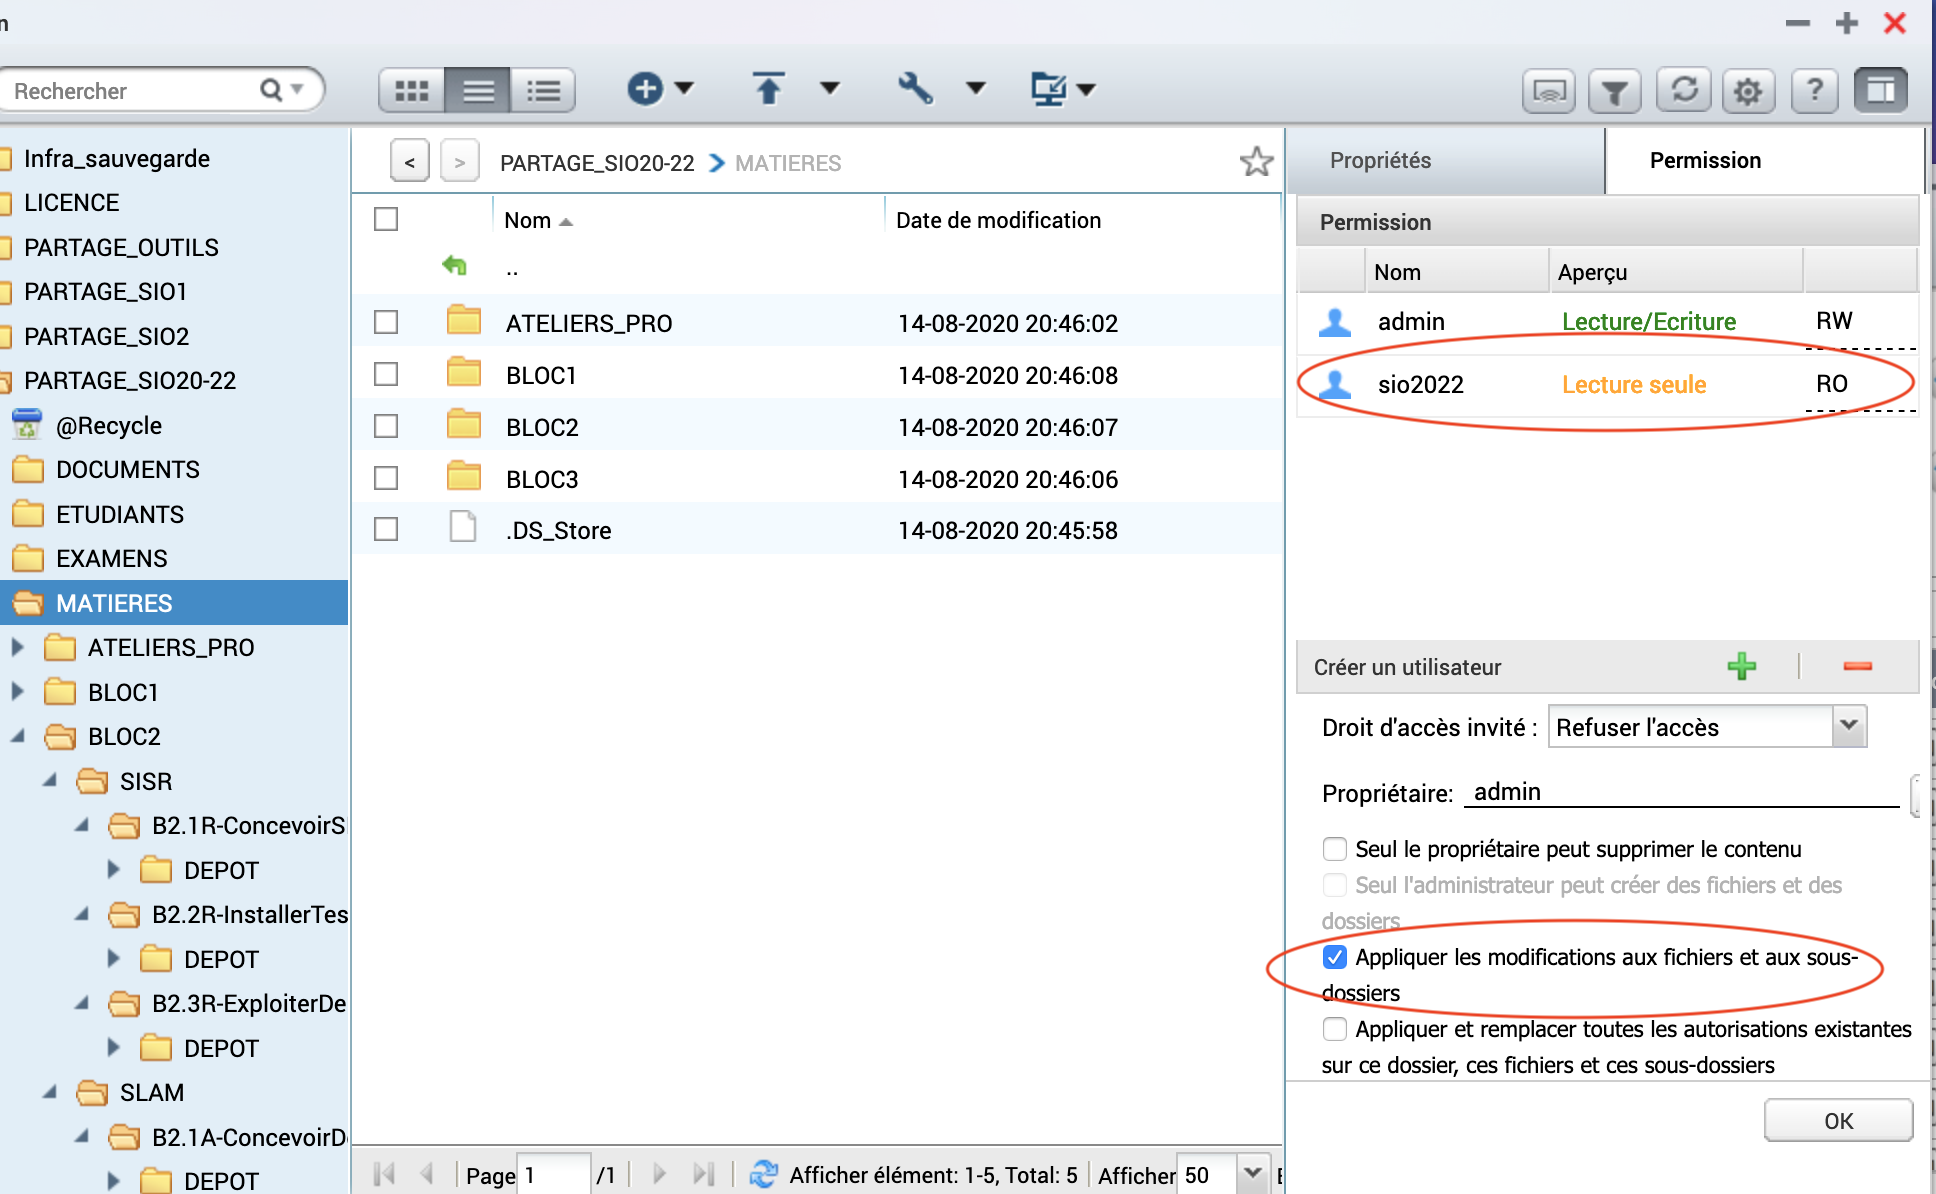Remove a user with the red minus icon
This screenshot has height=1194, width=1936.
tap(1857, 667)
